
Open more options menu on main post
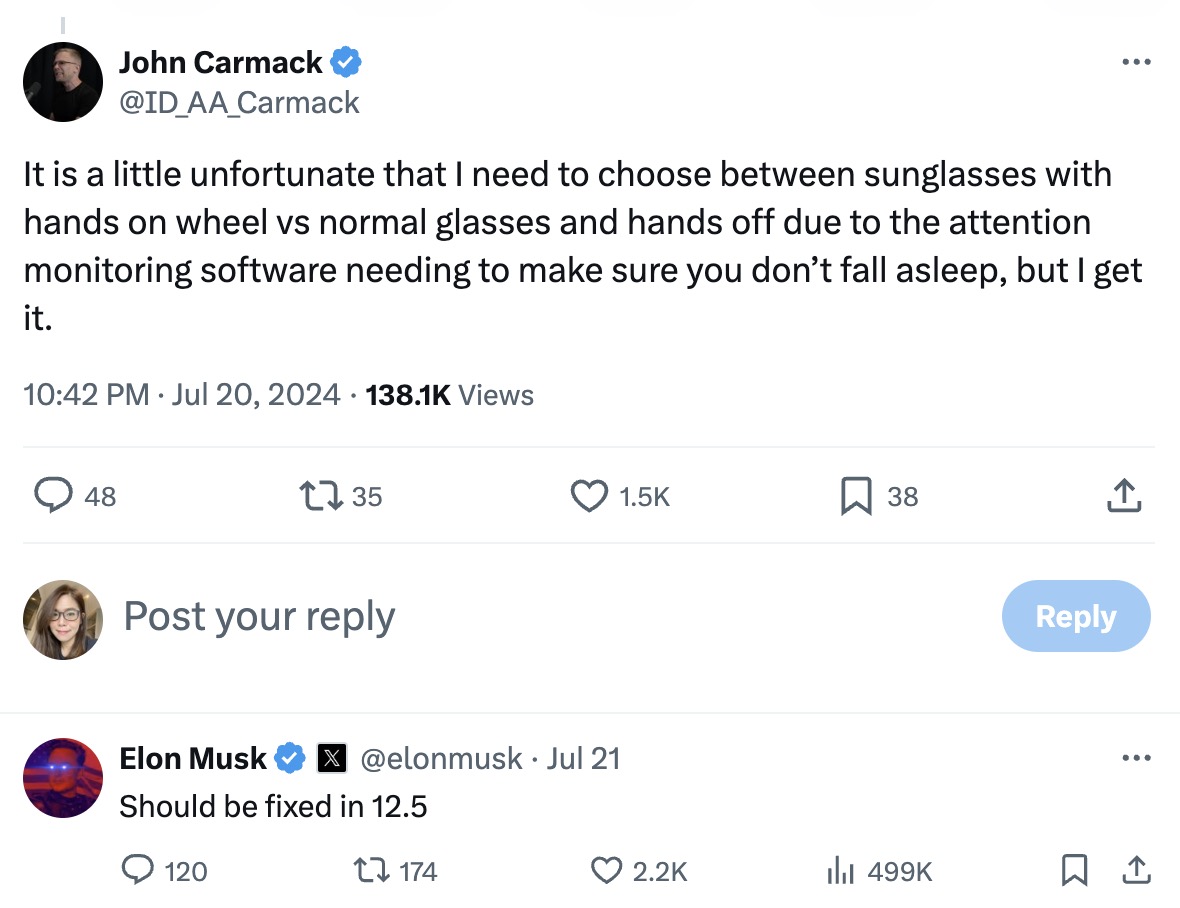click(1136, 62)
